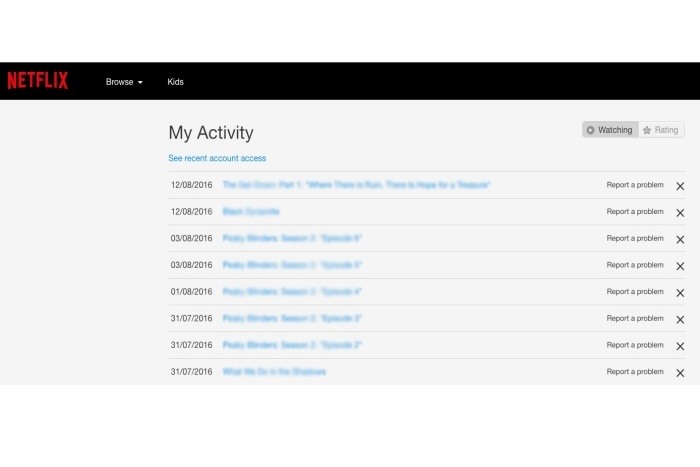Report a problem for the 01/08/2016 title
Viewport: 700px width, 467px height.
click(635, 292)
